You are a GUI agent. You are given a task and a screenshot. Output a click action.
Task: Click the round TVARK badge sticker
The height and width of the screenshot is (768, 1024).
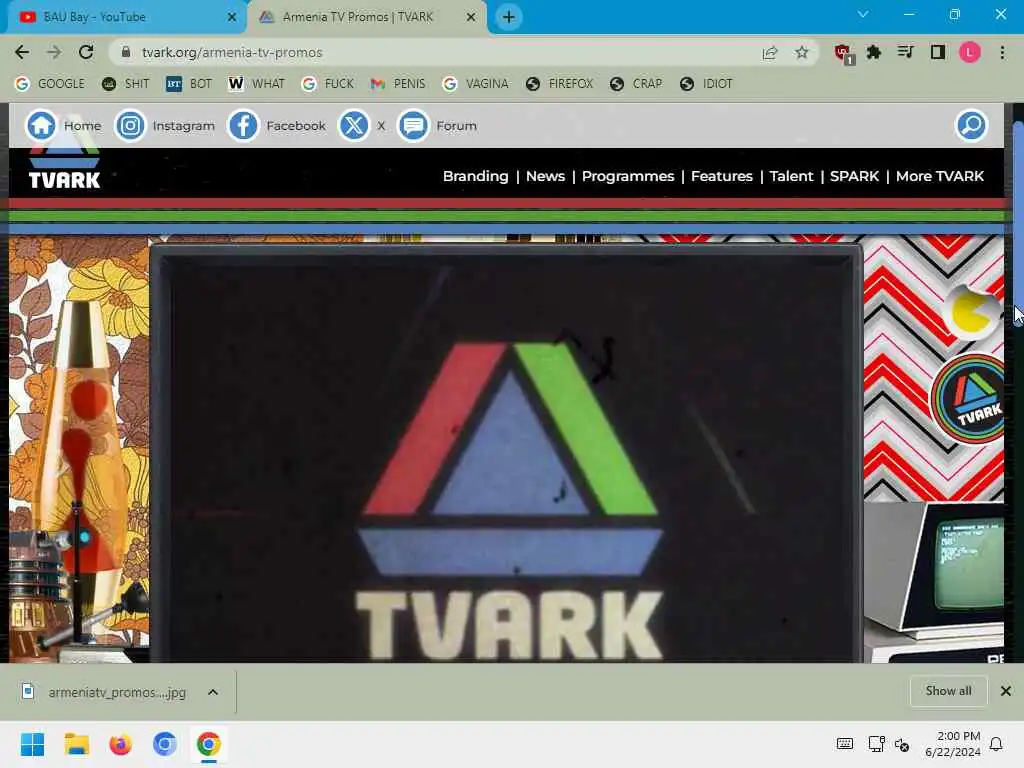968,400
